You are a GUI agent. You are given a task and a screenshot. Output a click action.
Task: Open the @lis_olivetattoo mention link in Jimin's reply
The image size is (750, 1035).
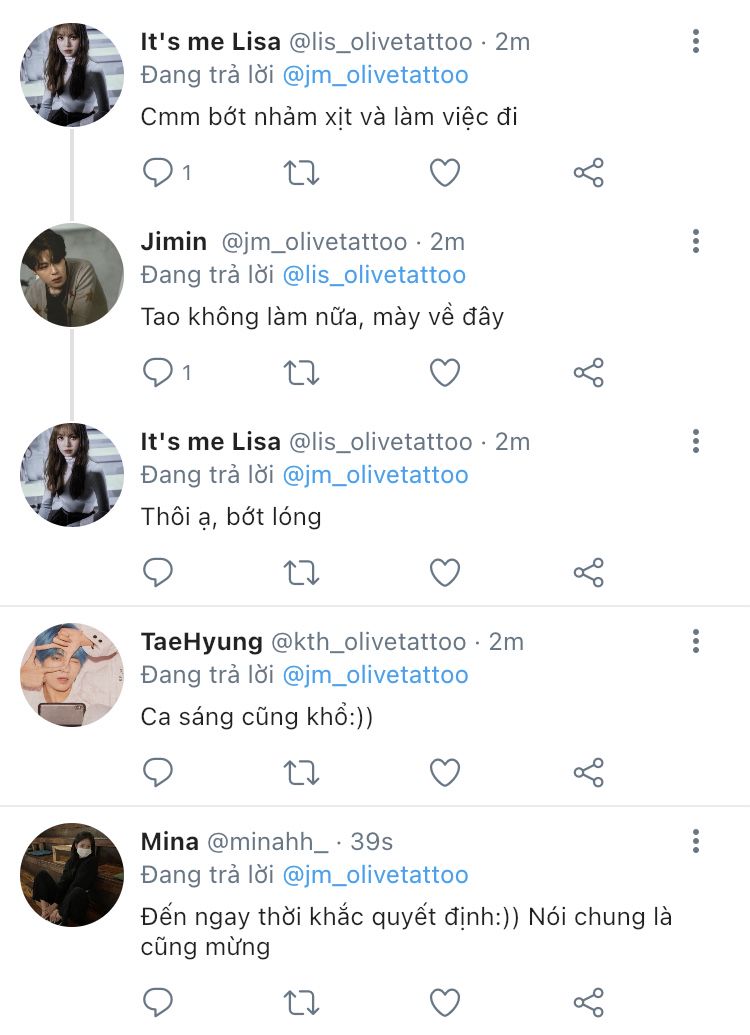tap(375, 275)
